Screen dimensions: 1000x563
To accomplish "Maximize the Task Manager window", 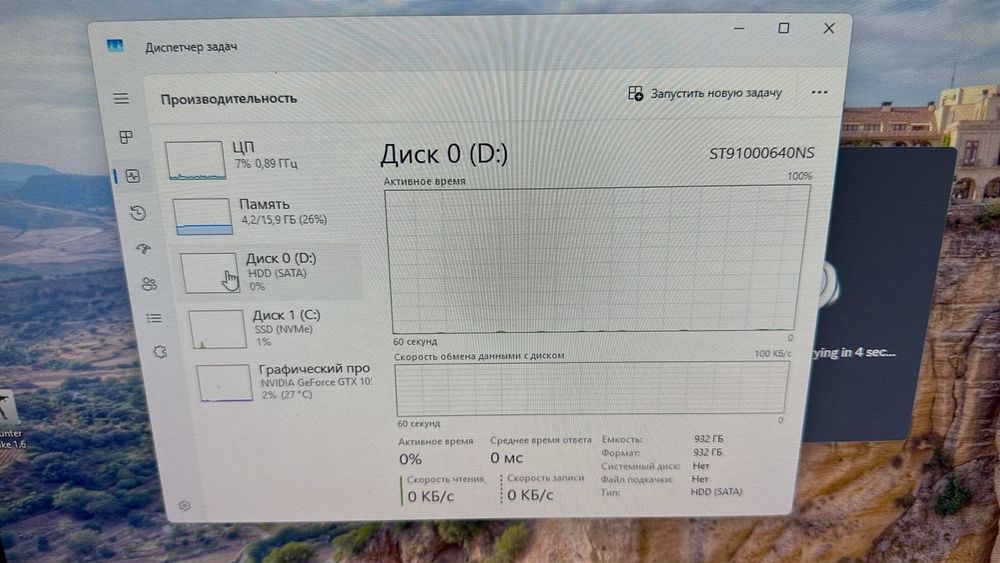I will click(784, 28).
